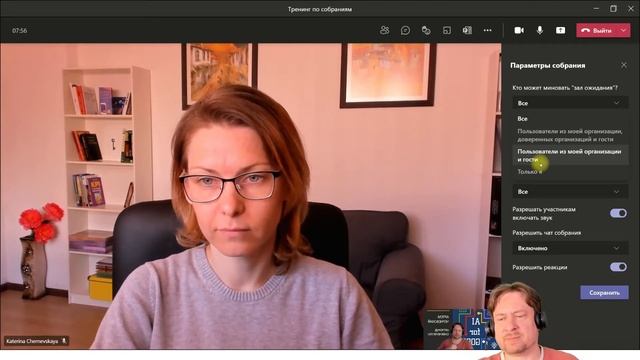
Task: Toggle Разрешать участникам включать звук switch
Action: (x=618, y=213)
